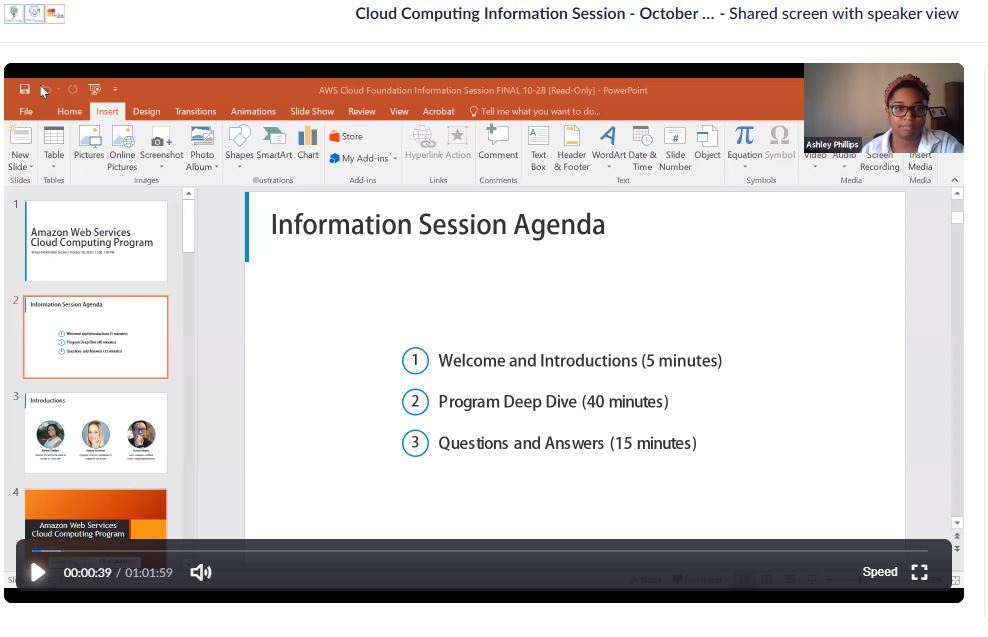Insert an Object
988x637 pixels.
click(x=707, y=142)
